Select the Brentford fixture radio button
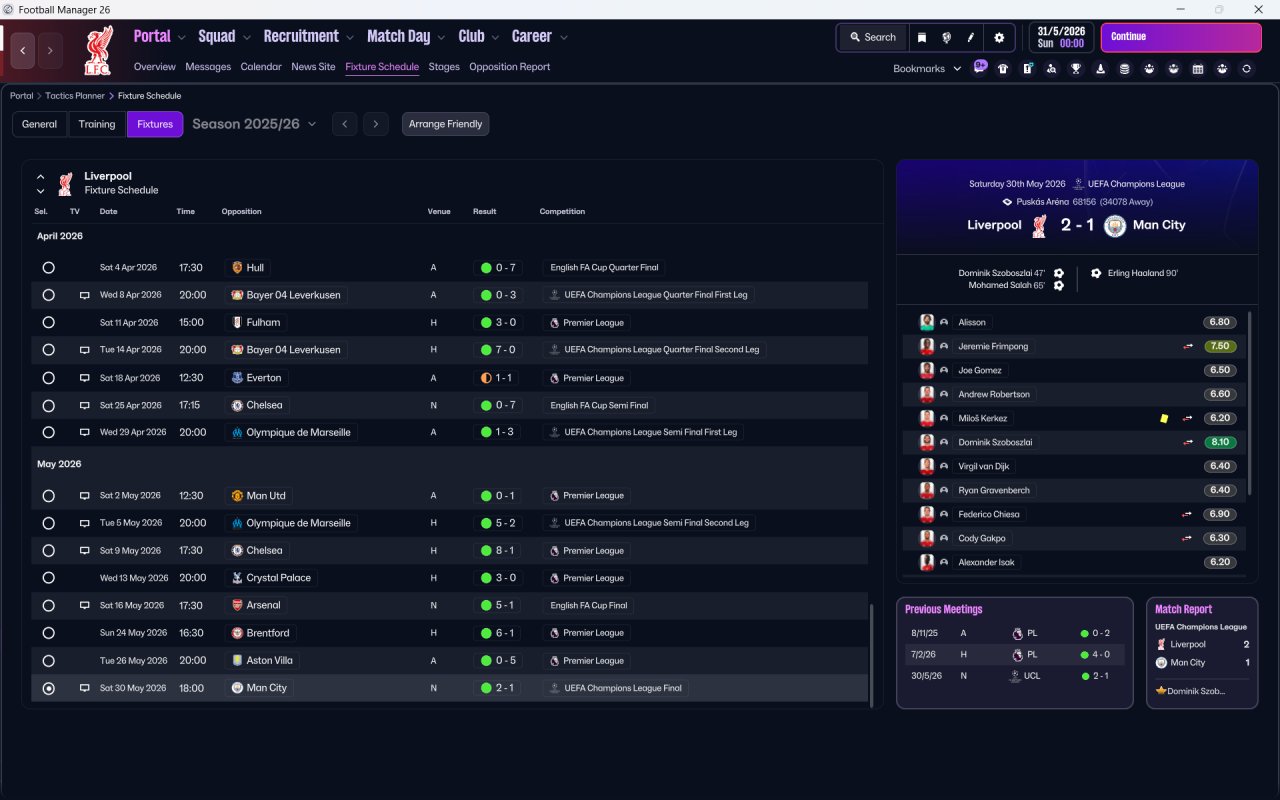1280x800 pixels. click(48, 633)
